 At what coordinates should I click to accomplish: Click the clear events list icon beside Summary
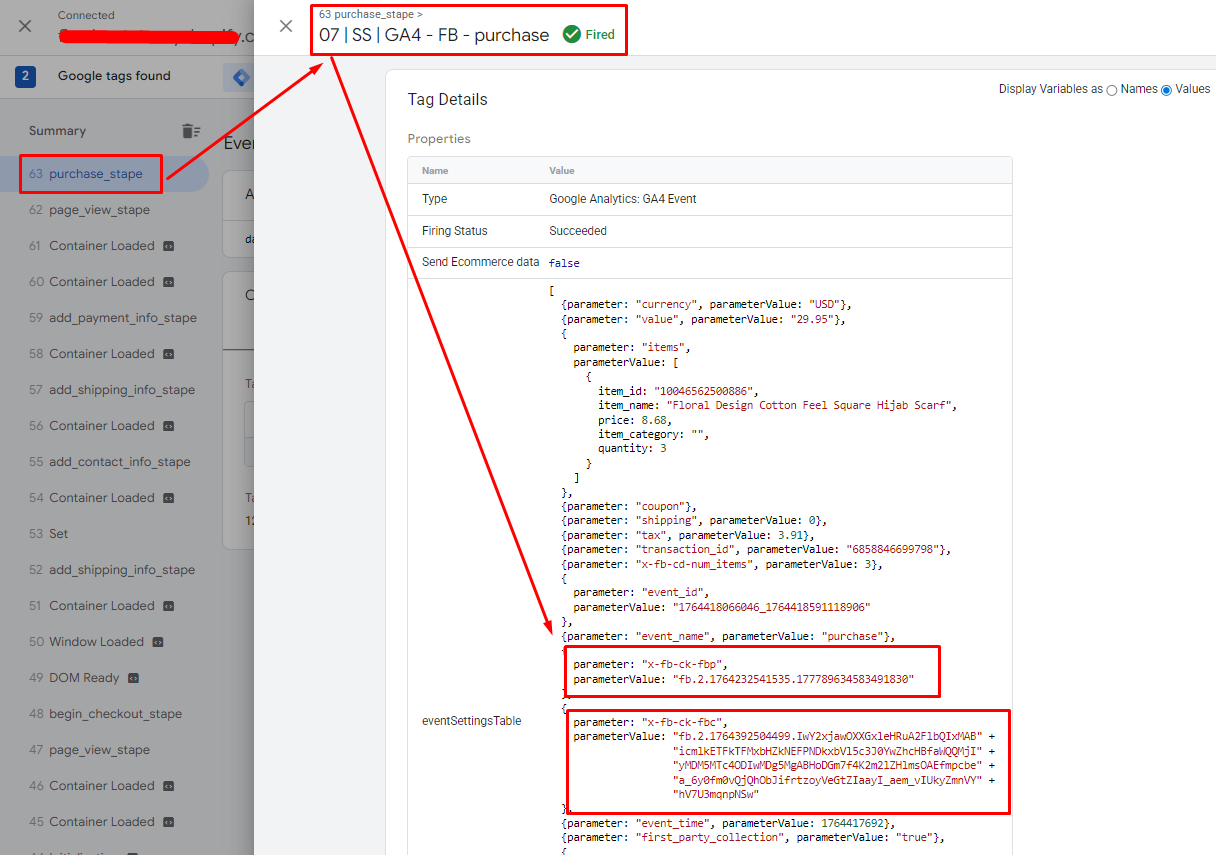tap(190, 131)
